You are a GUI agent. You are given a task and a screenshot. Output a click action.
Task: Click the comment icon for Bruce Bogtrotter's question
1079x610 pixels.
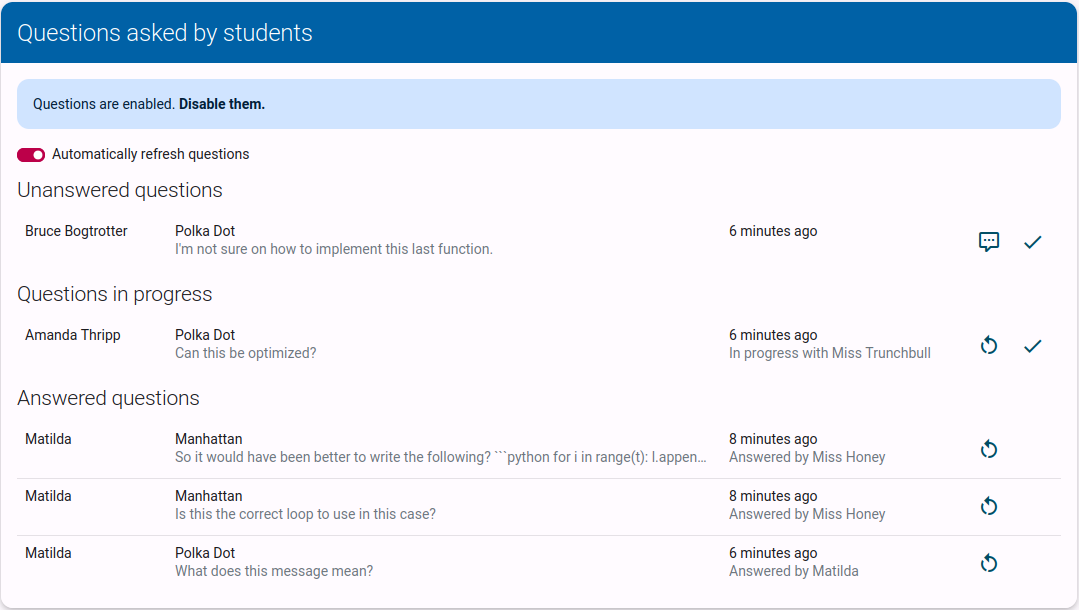click(989, 241)
